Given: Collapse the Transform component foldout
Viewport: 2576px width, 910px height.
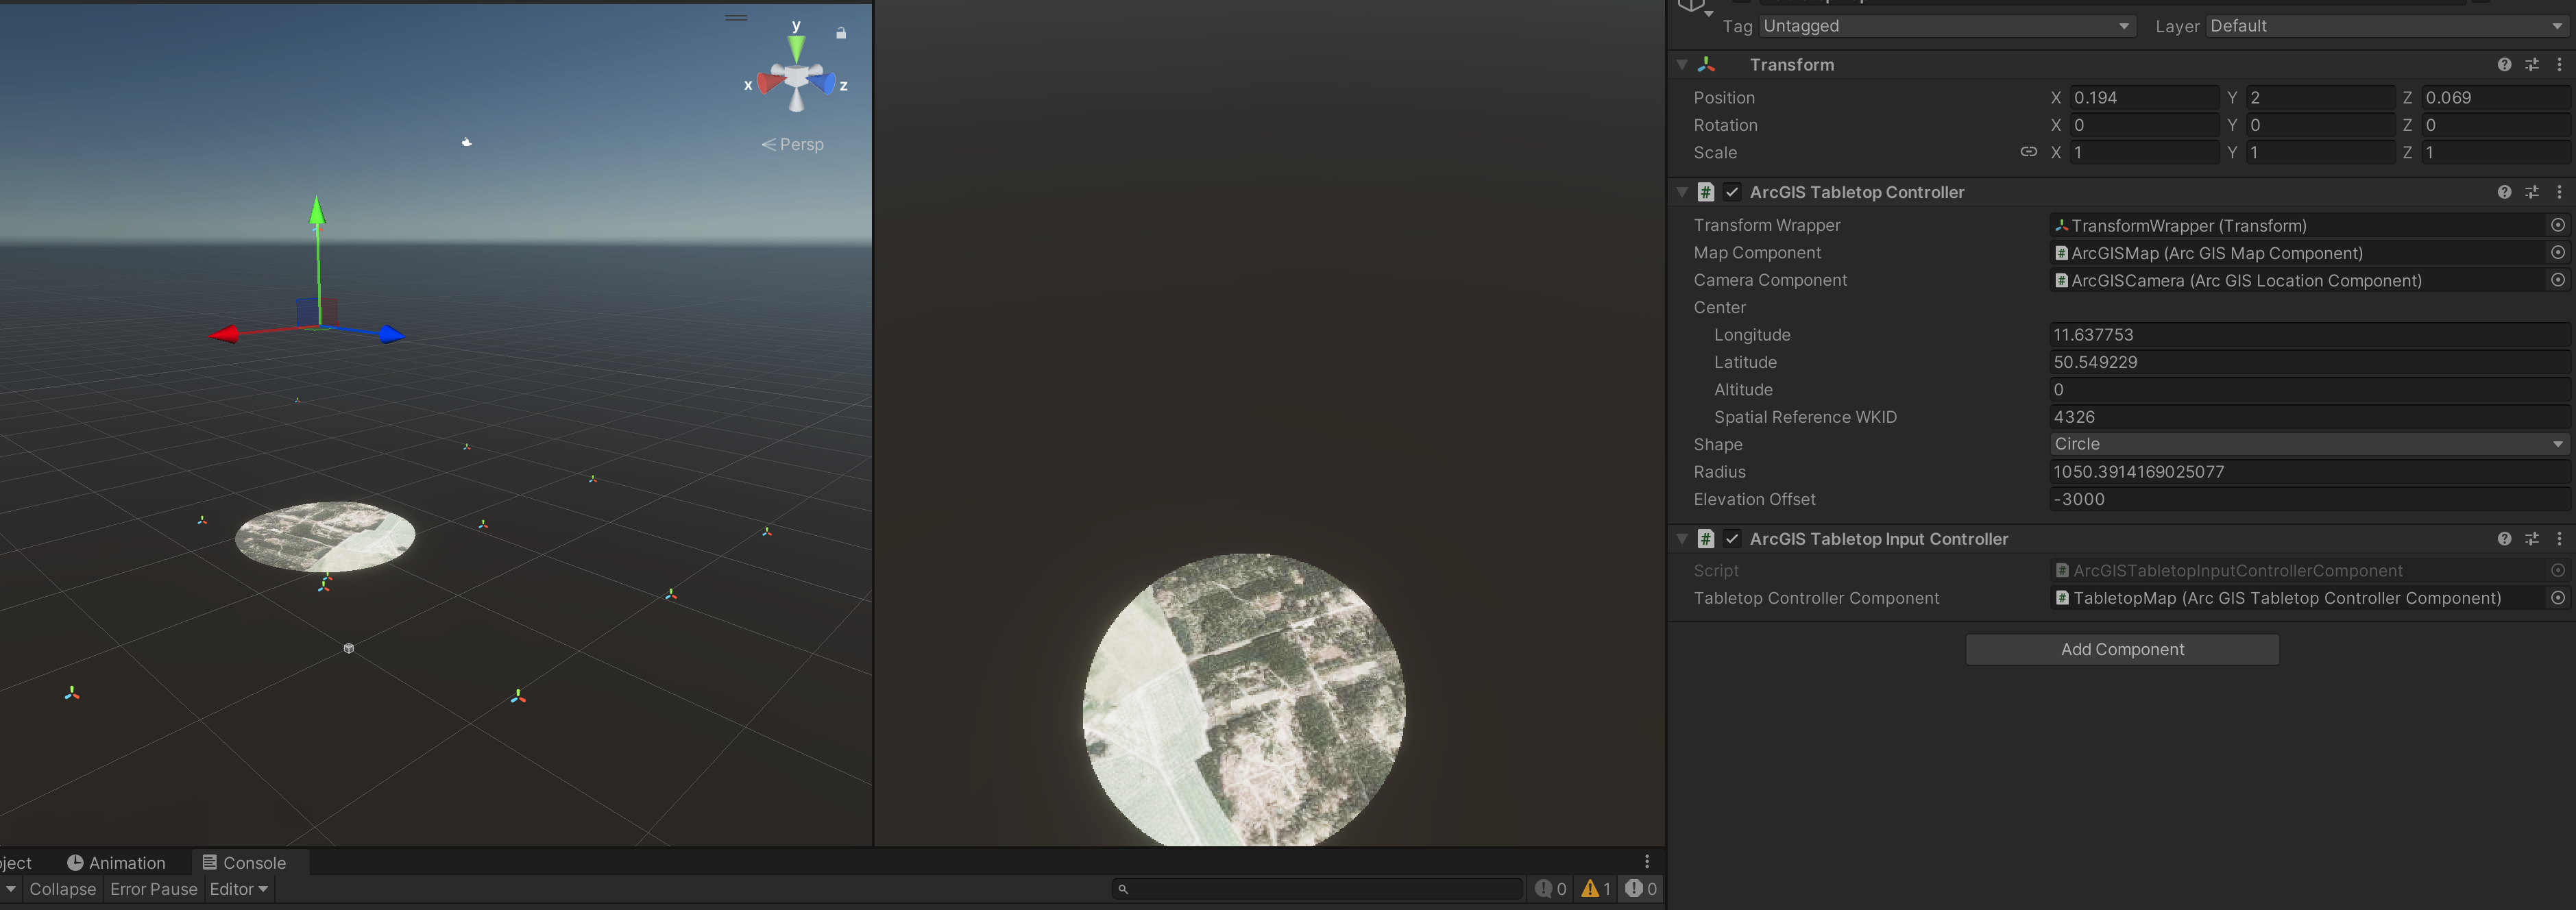Looking at the screenshot, I should click(x=1682, y=65).
